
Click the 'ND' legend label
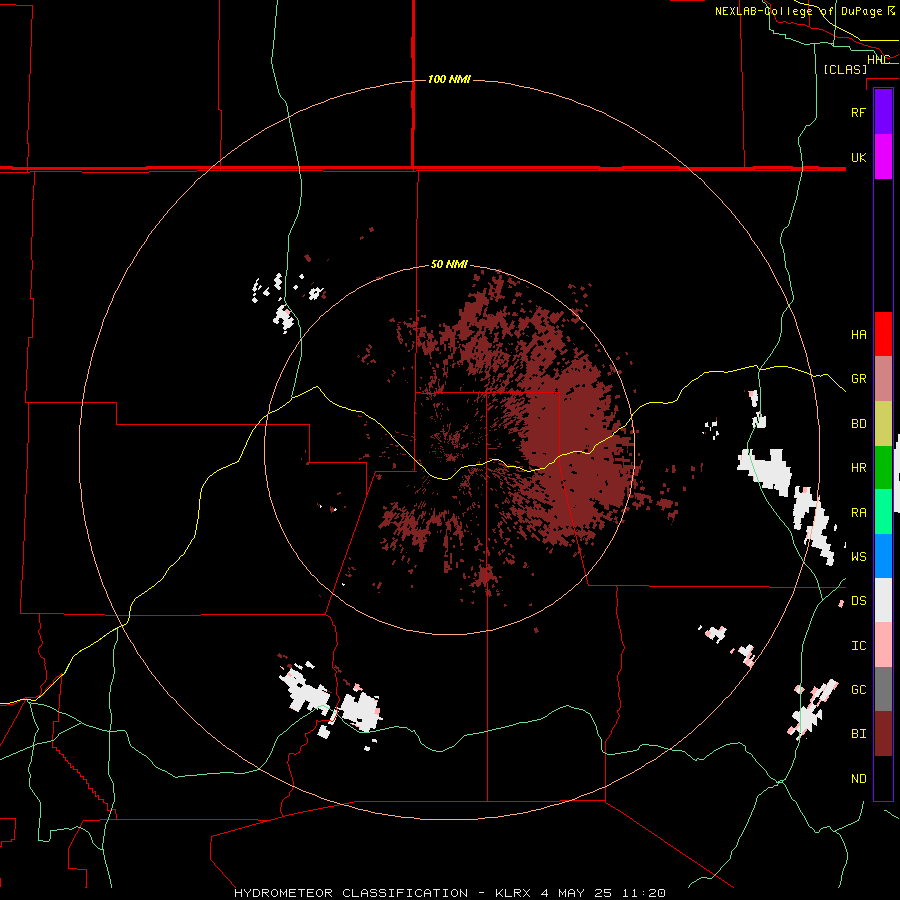858,779
